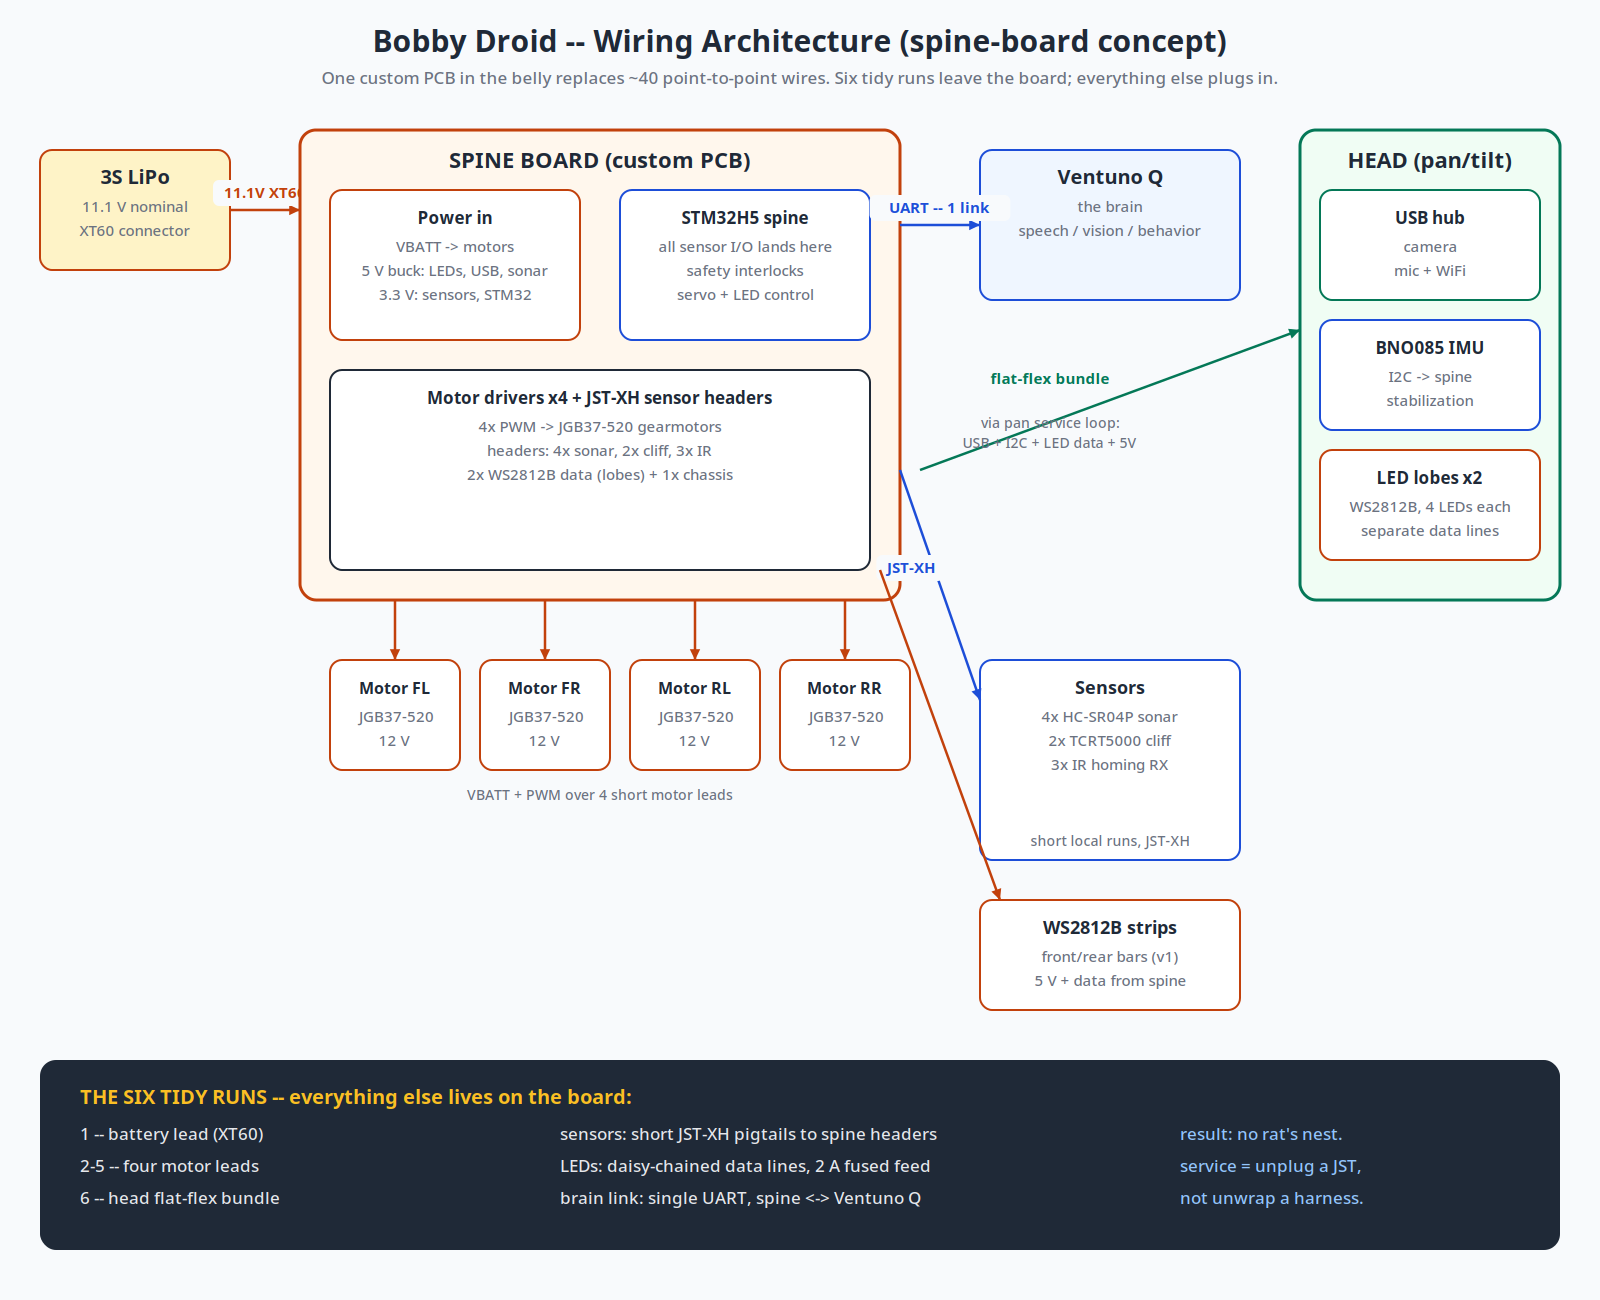Click the 'WS2812B strips' box
This screenshot has width=1600, height=1300.
coord(1110,955)
